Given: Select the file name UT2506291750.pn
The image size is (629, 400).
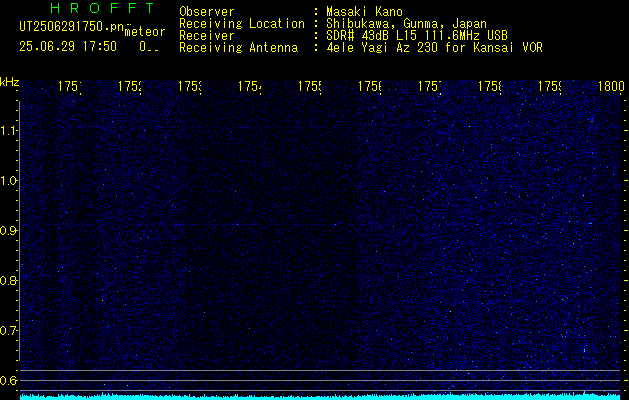Looking at the screenshot, I should click(71, 27).
